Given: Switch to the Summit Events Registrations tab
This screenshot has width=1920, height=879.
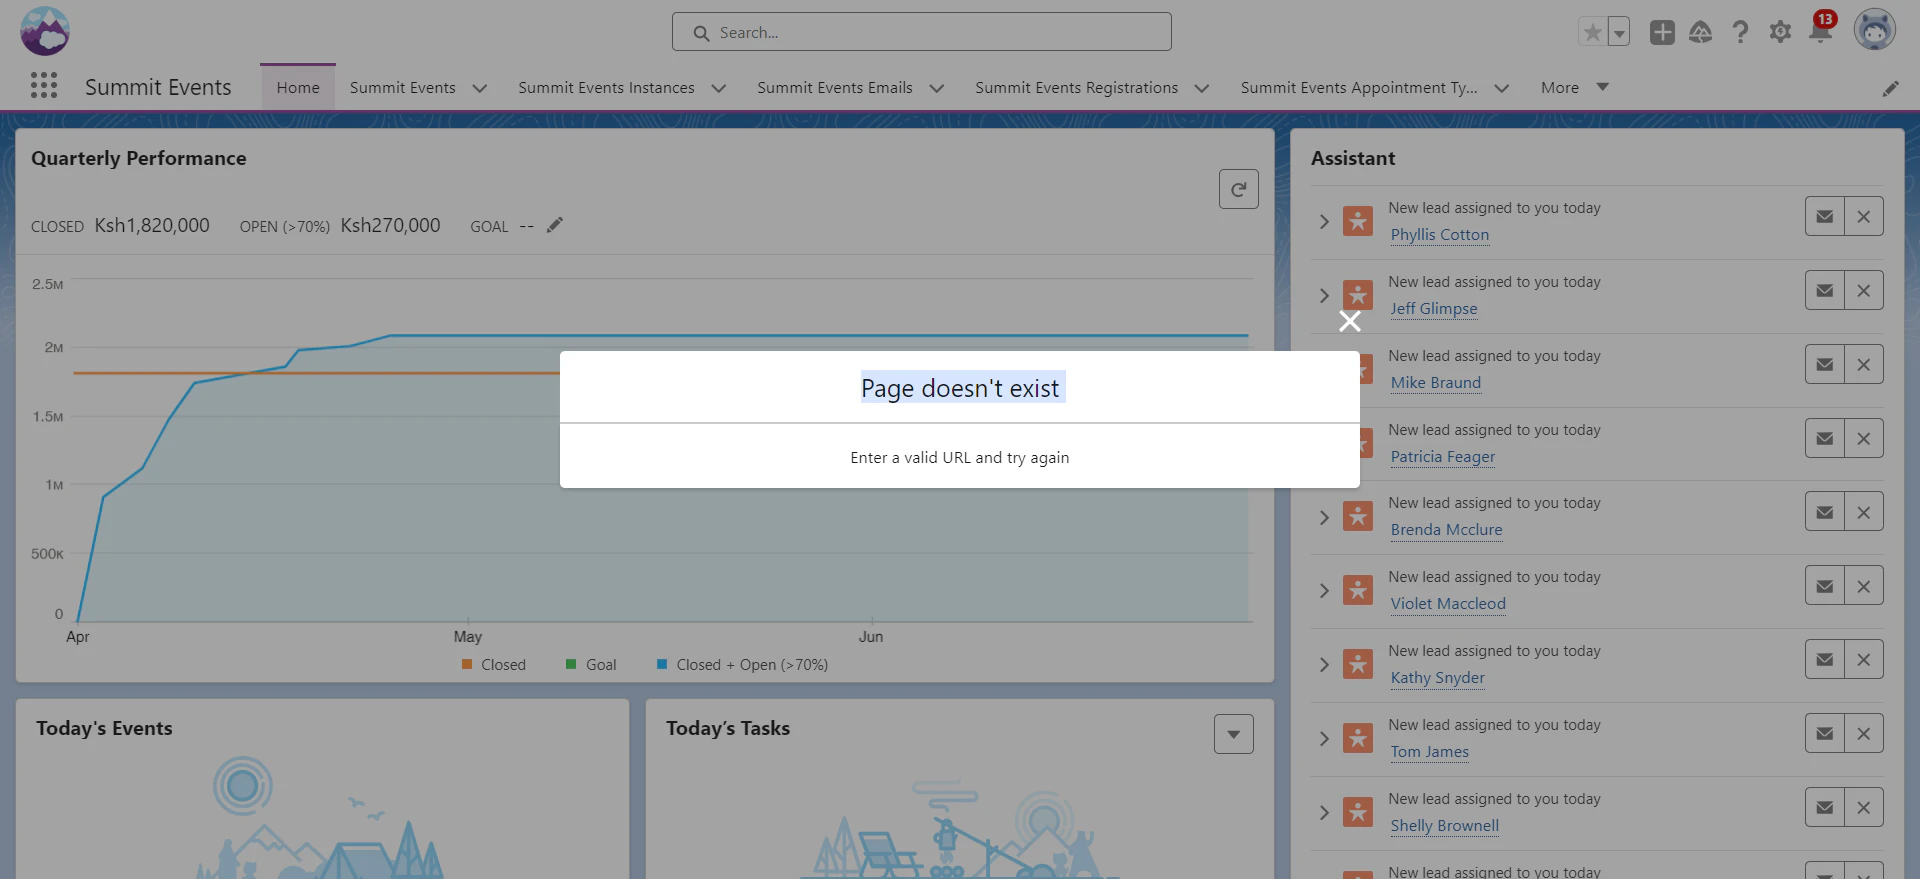Looking at the screenshot, I should point(1077,88).
